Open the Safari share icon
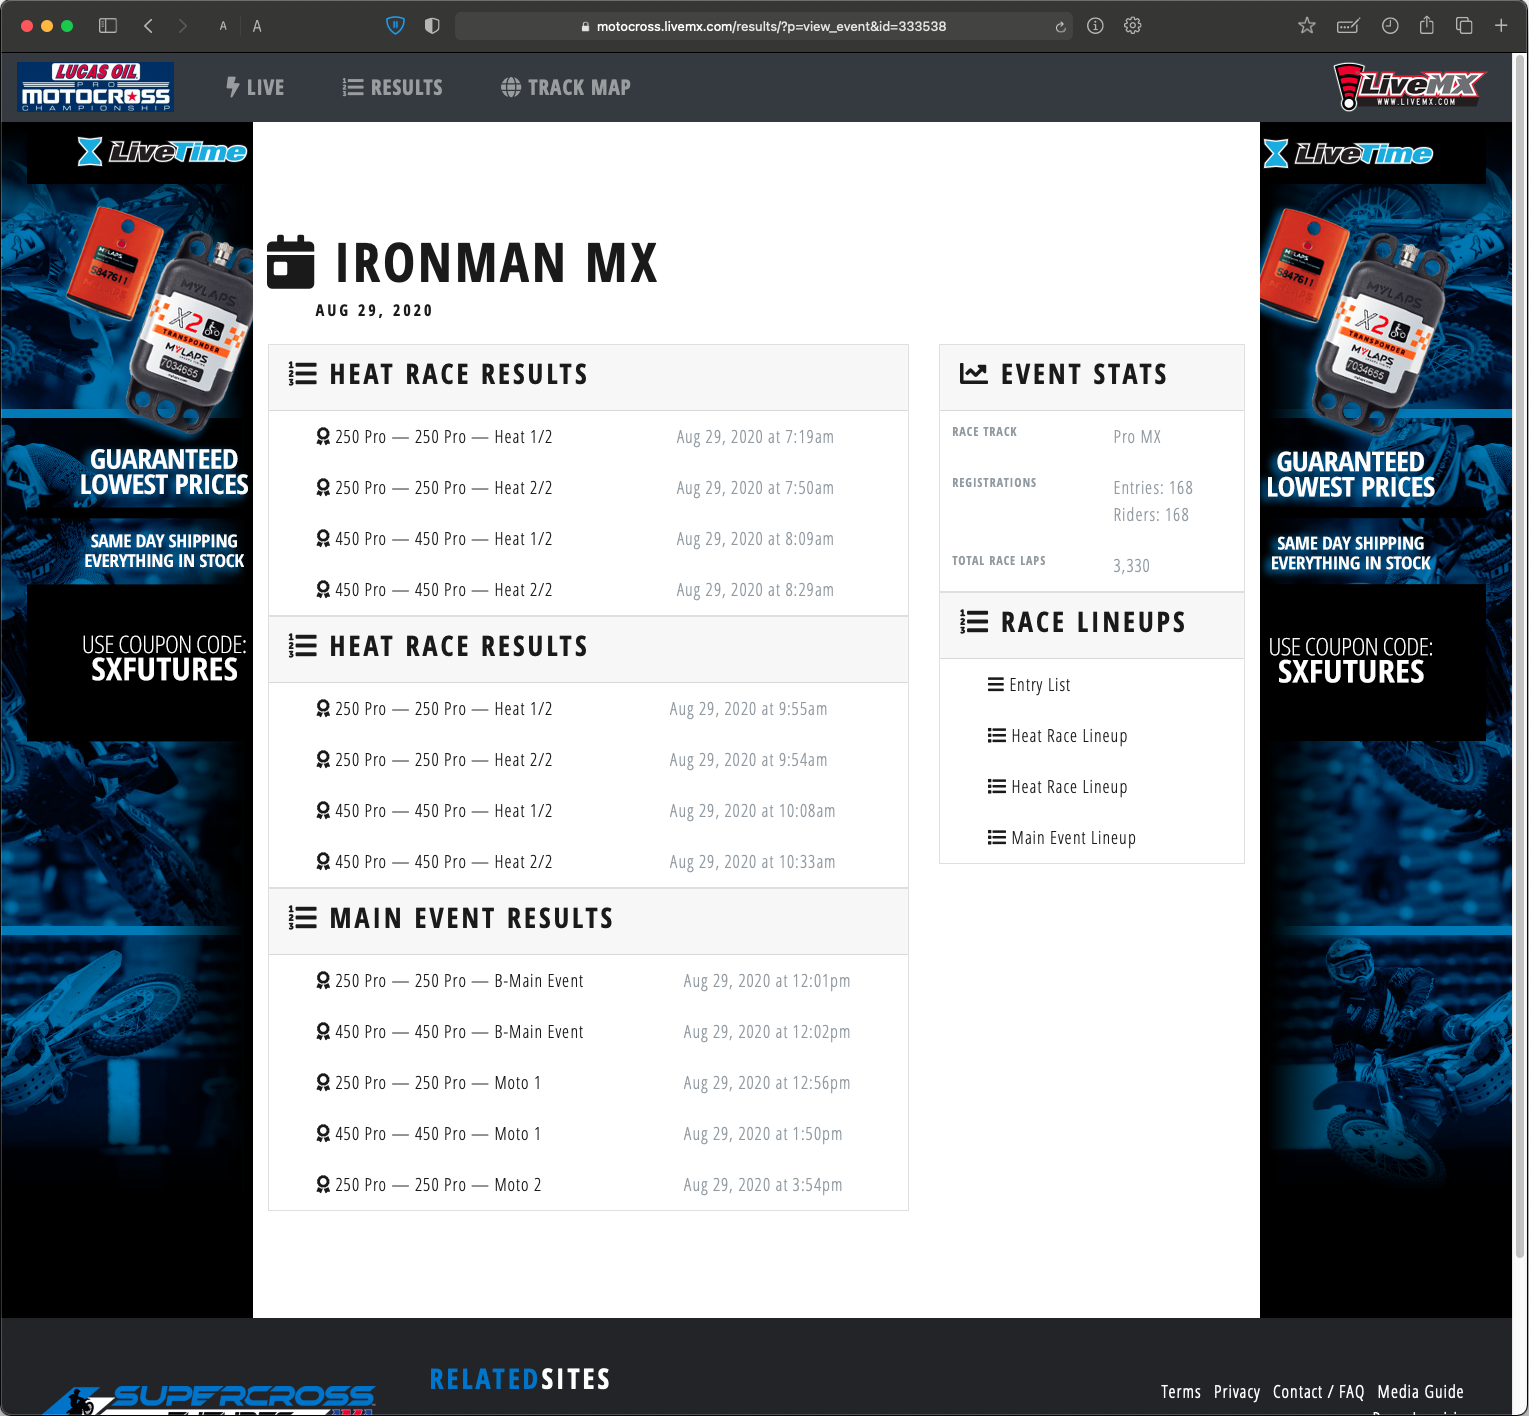This screenshot has width=1529, height=1416. [x=1427, y=26]
